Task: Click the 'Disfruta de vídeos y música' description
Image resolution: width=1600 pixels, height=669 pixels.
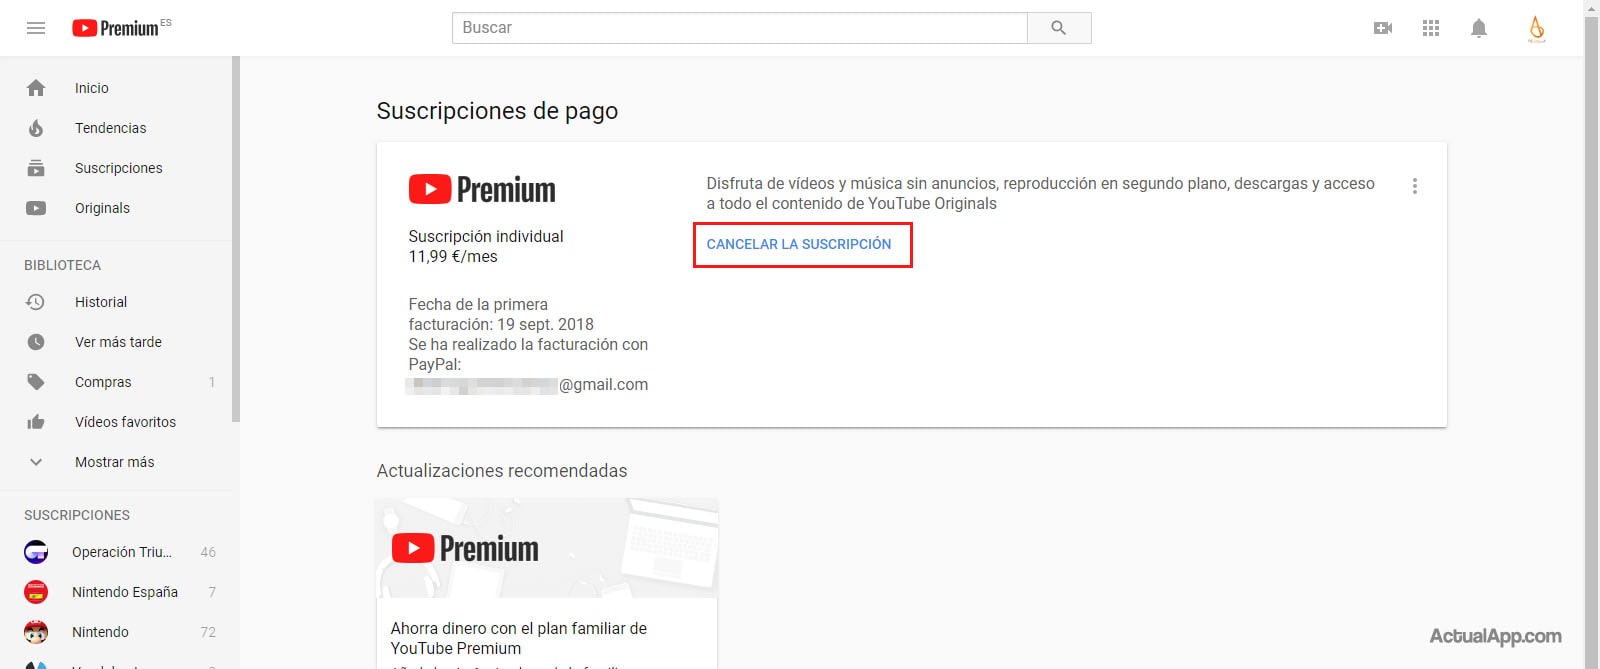Action: tap(1041, 194)
